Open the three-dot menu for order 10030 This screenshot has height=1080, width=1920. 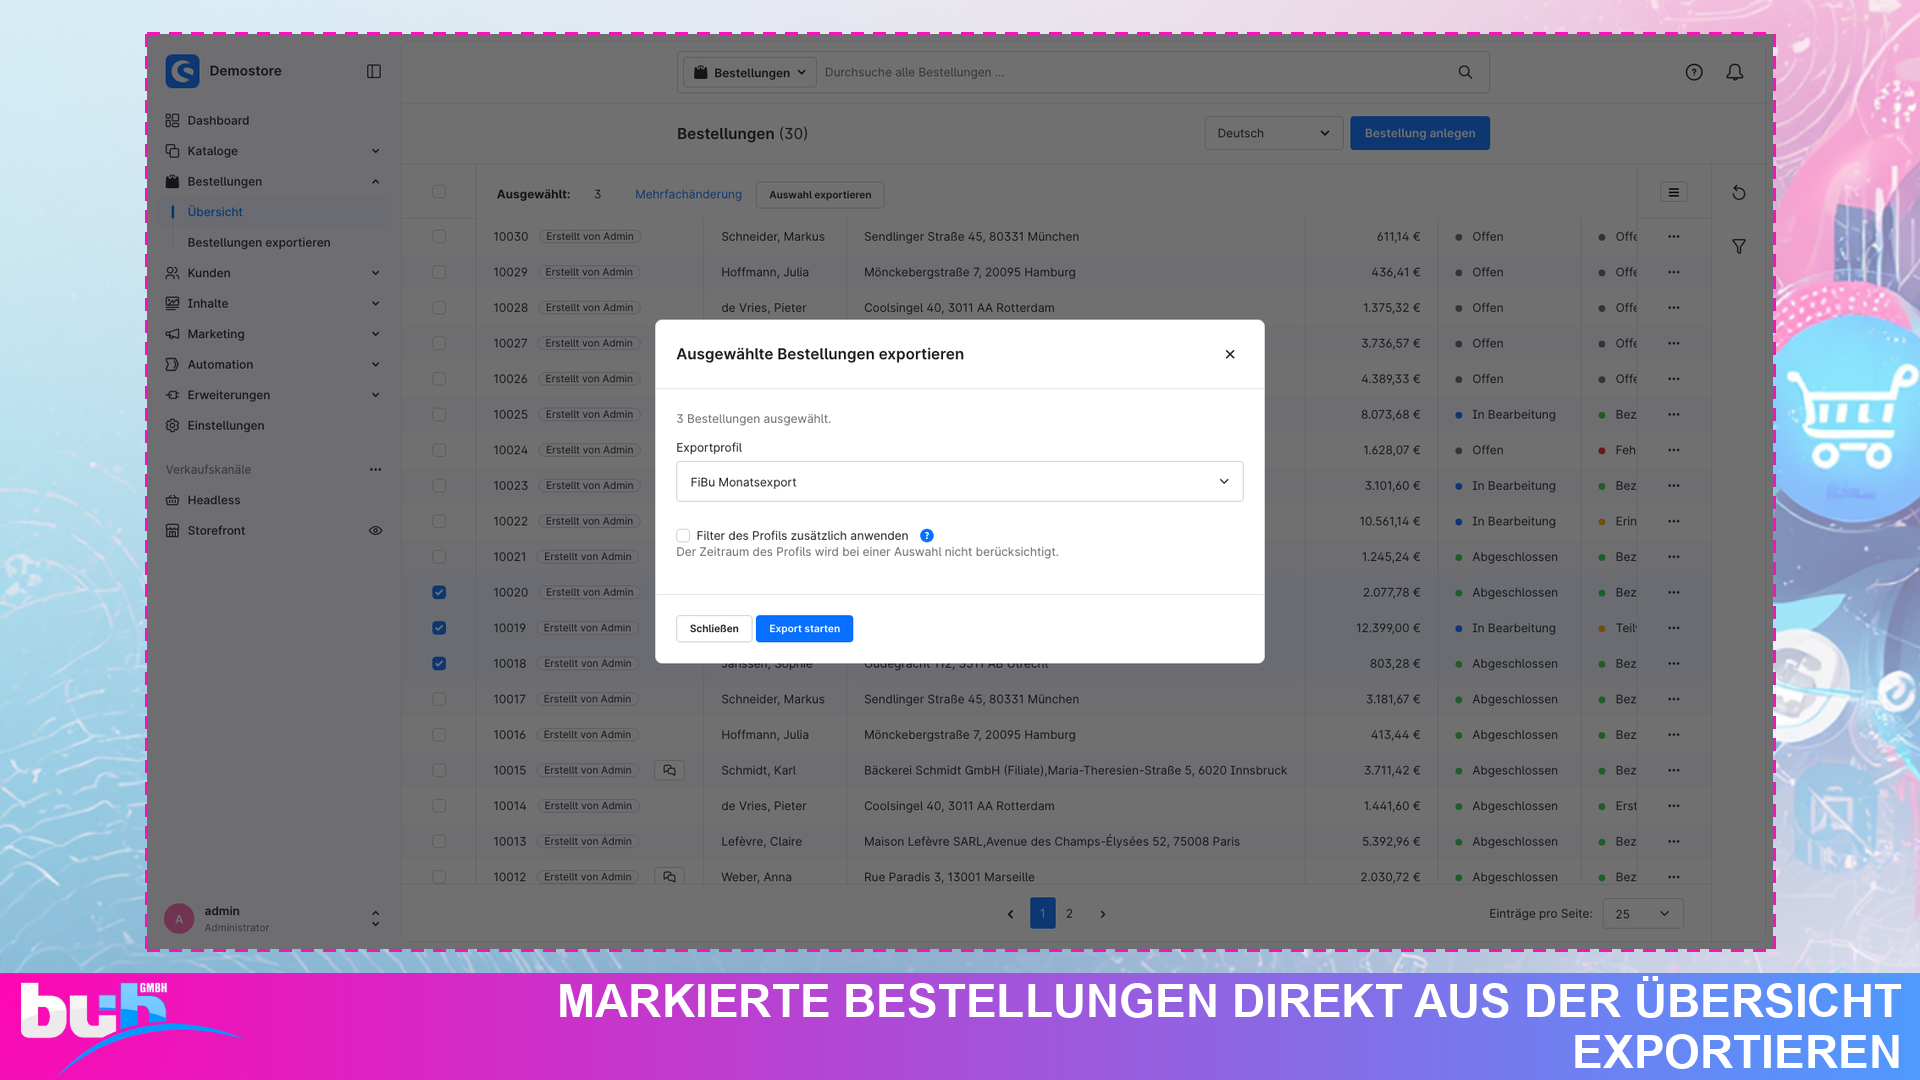(1674, 237)
